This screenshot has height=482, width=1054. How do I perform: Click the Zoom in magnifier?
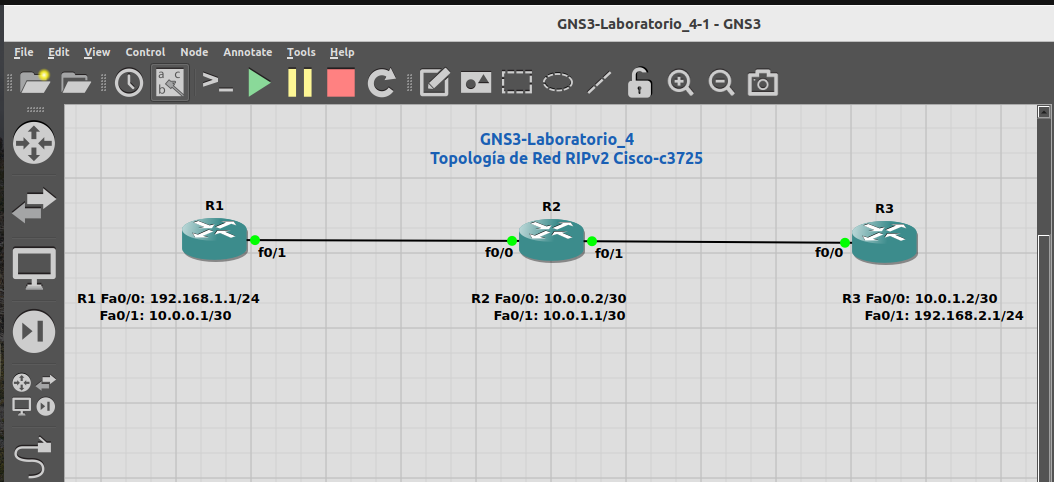tap(680, 83)
